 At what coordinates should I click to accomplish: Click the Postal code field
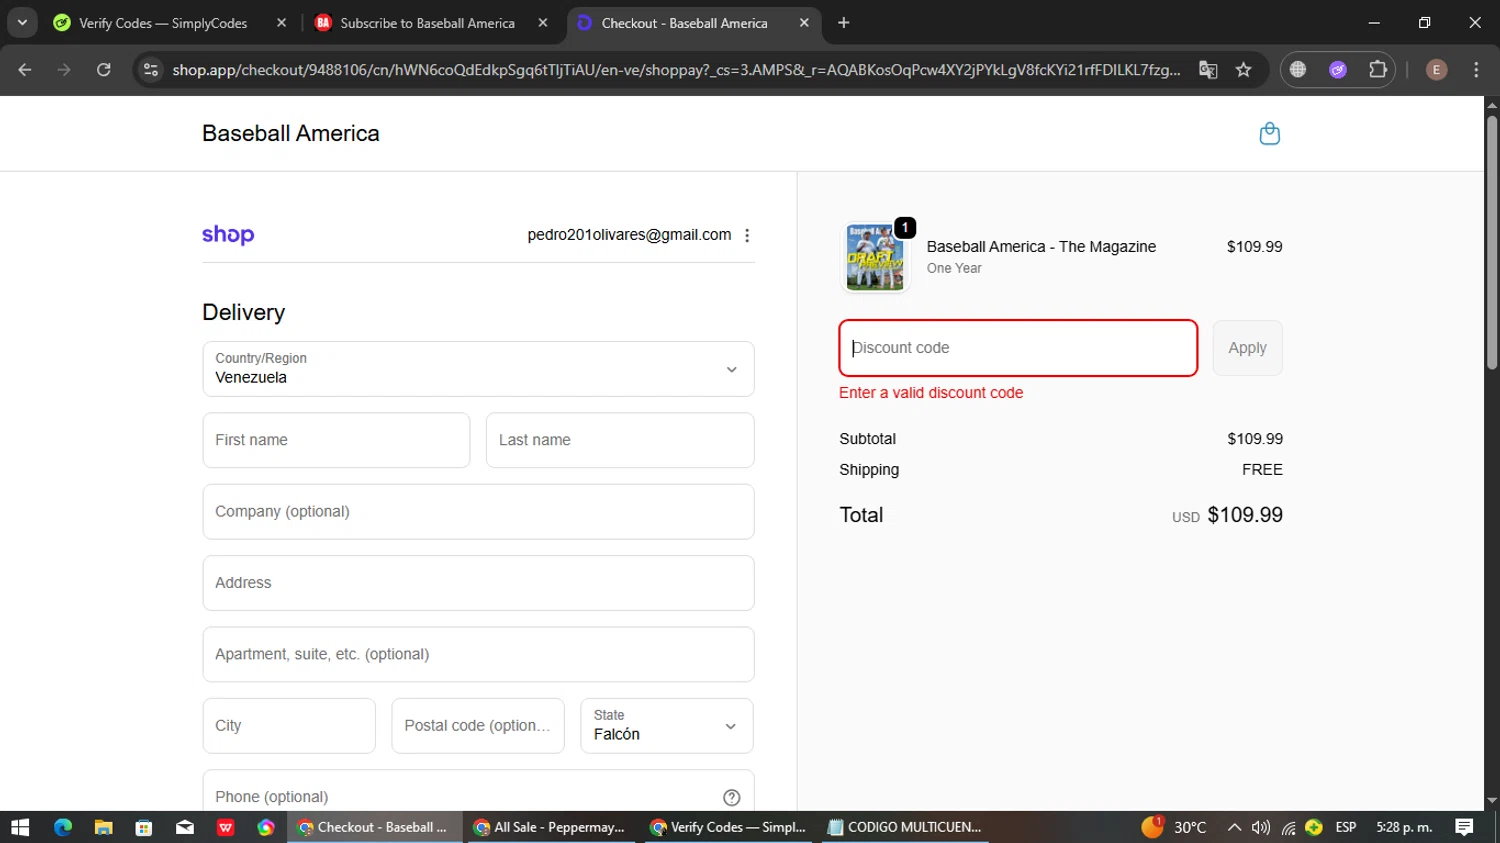pyautogui.click(x=478, y=726)
